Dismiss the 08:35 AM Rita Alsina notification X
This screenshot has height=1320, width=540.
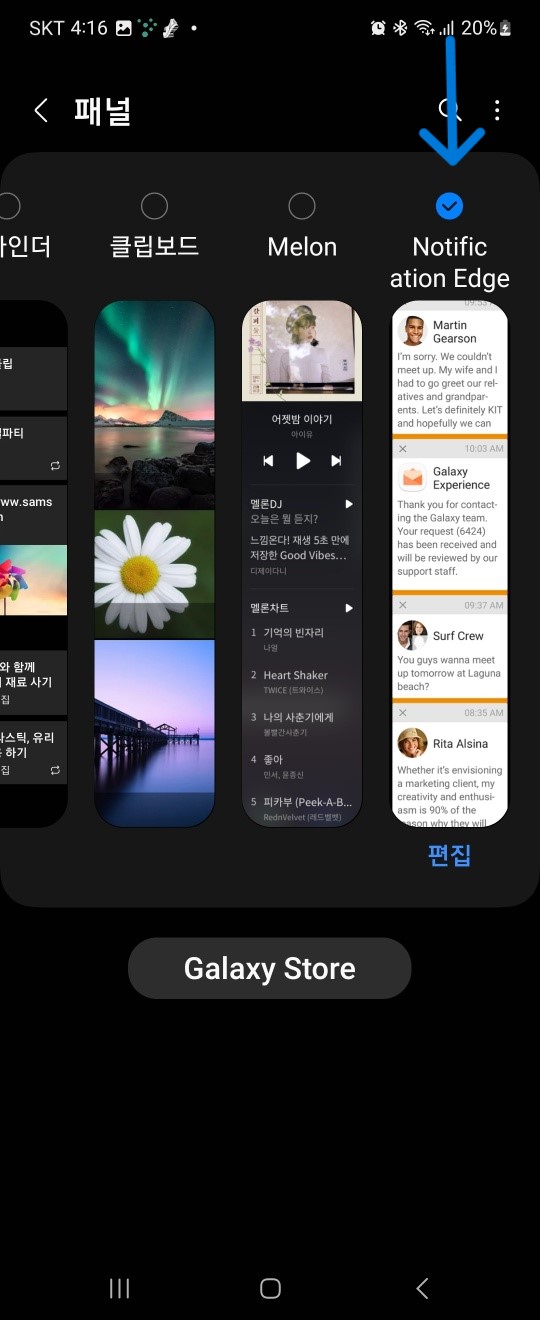pyautogui.click(x=402, y=713)
